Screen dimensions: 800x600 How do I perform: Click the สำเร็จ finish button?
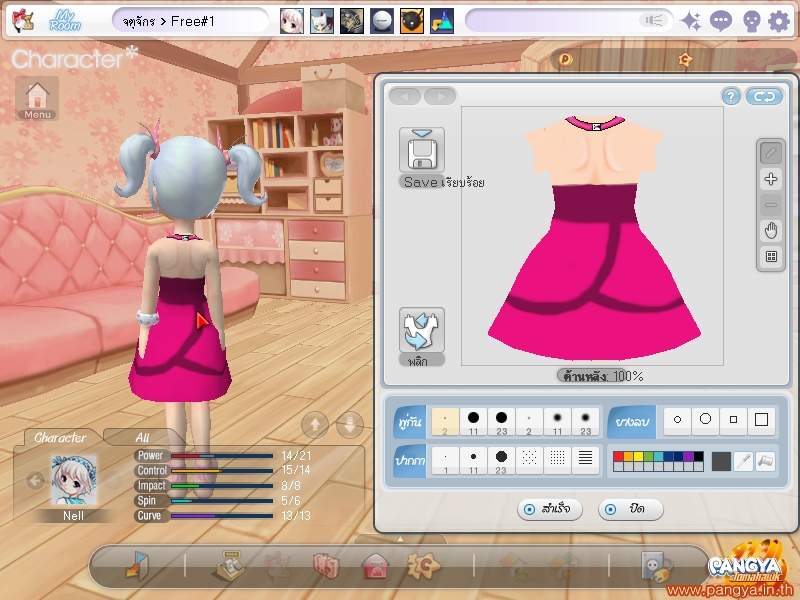tap(549, 509)
